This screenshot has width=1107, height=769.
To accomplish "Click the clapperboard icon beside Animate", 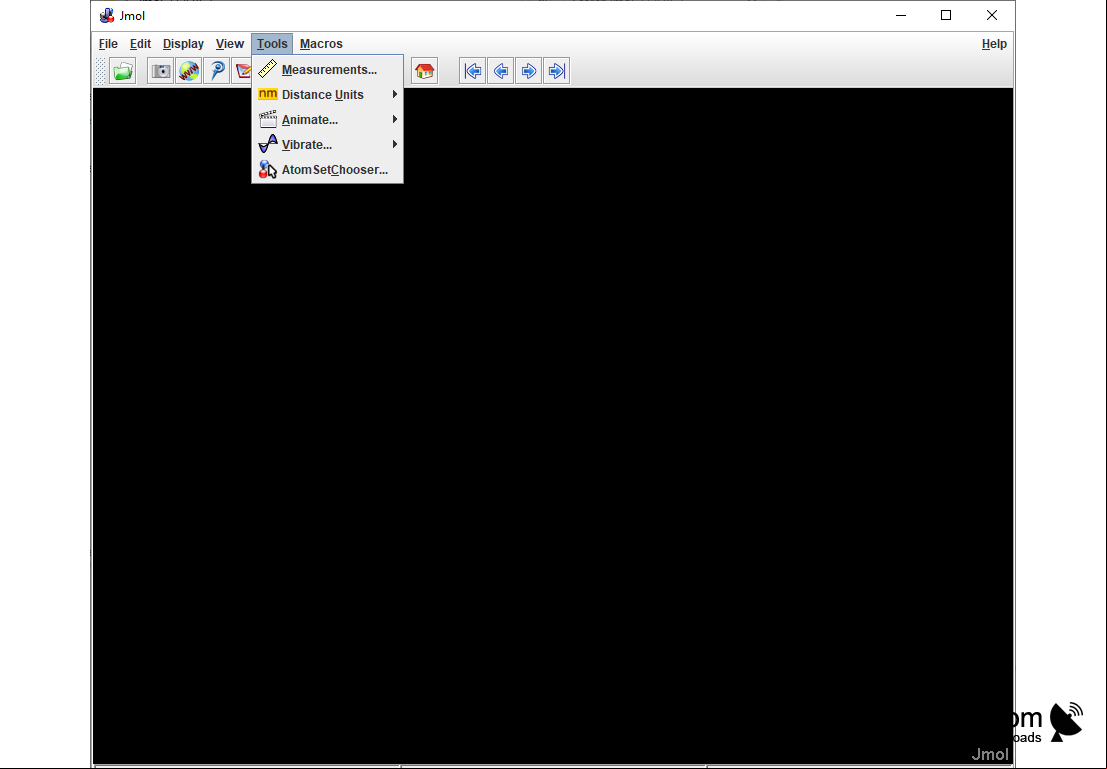I will click(x=268, y=119).
